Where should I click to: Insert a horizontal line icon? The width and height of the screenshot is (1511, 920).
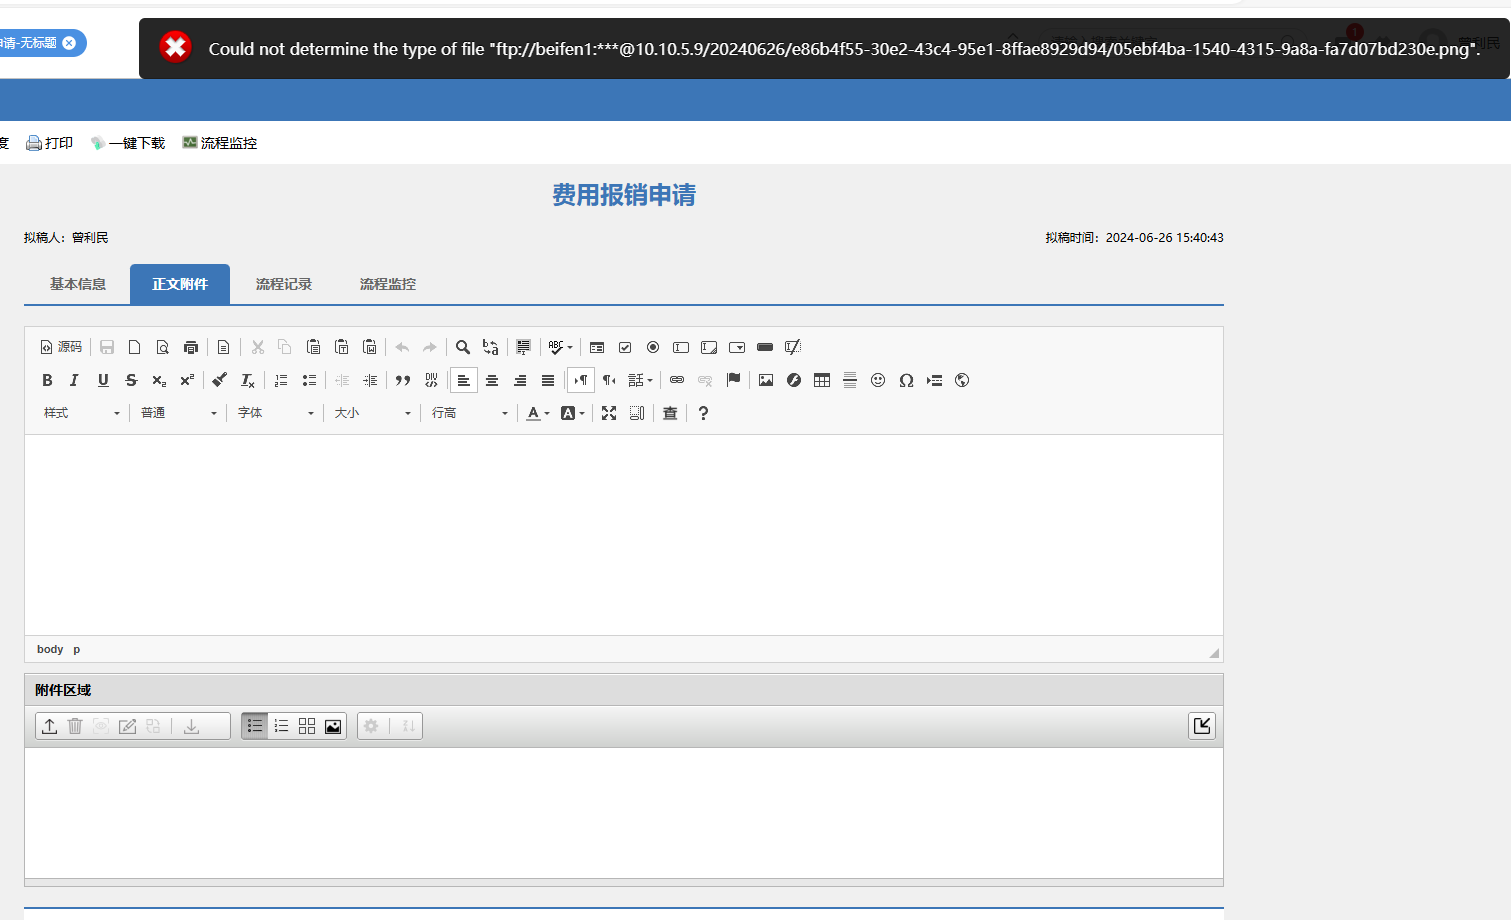click(850, 380)
